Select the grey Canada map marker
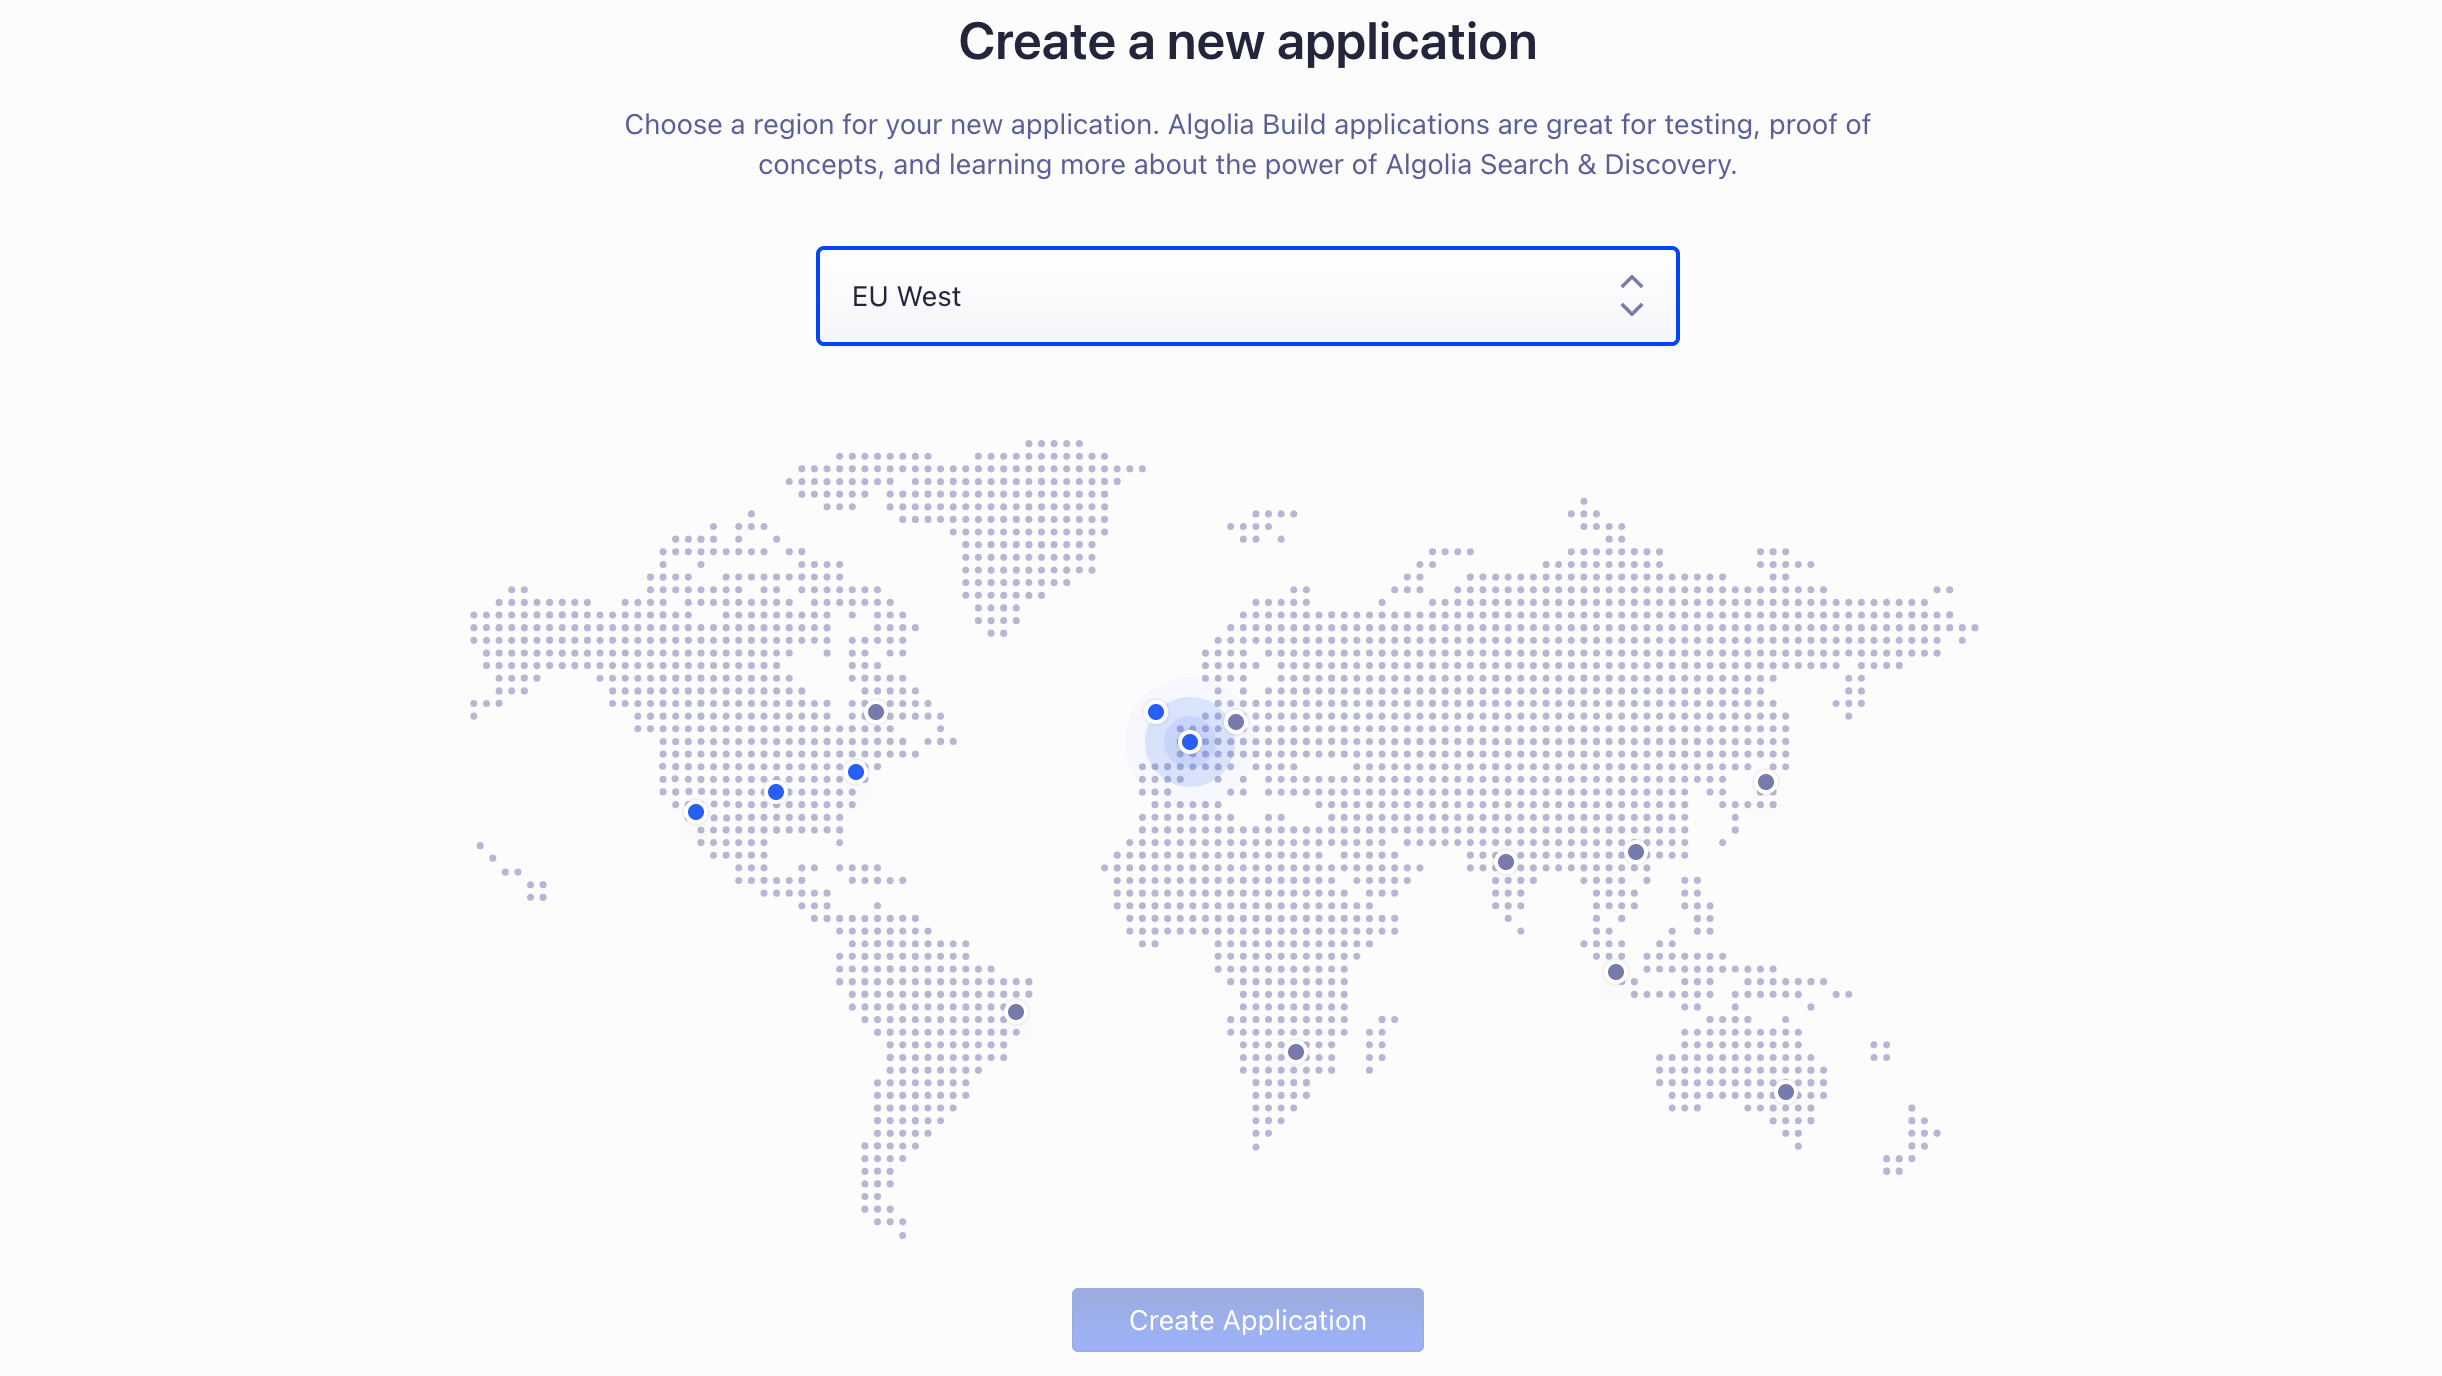This screenshot has width=2442, height=1376. pos(875,712)
